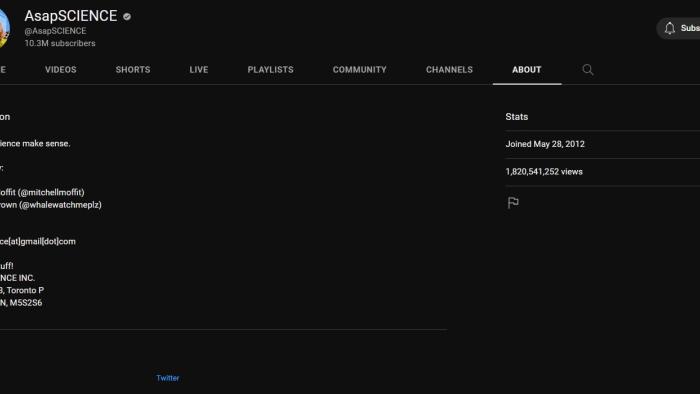Click the gmail contact address line
Image resolution: width=700 pixels, height=394 pixels.
[x=38, y=241]
